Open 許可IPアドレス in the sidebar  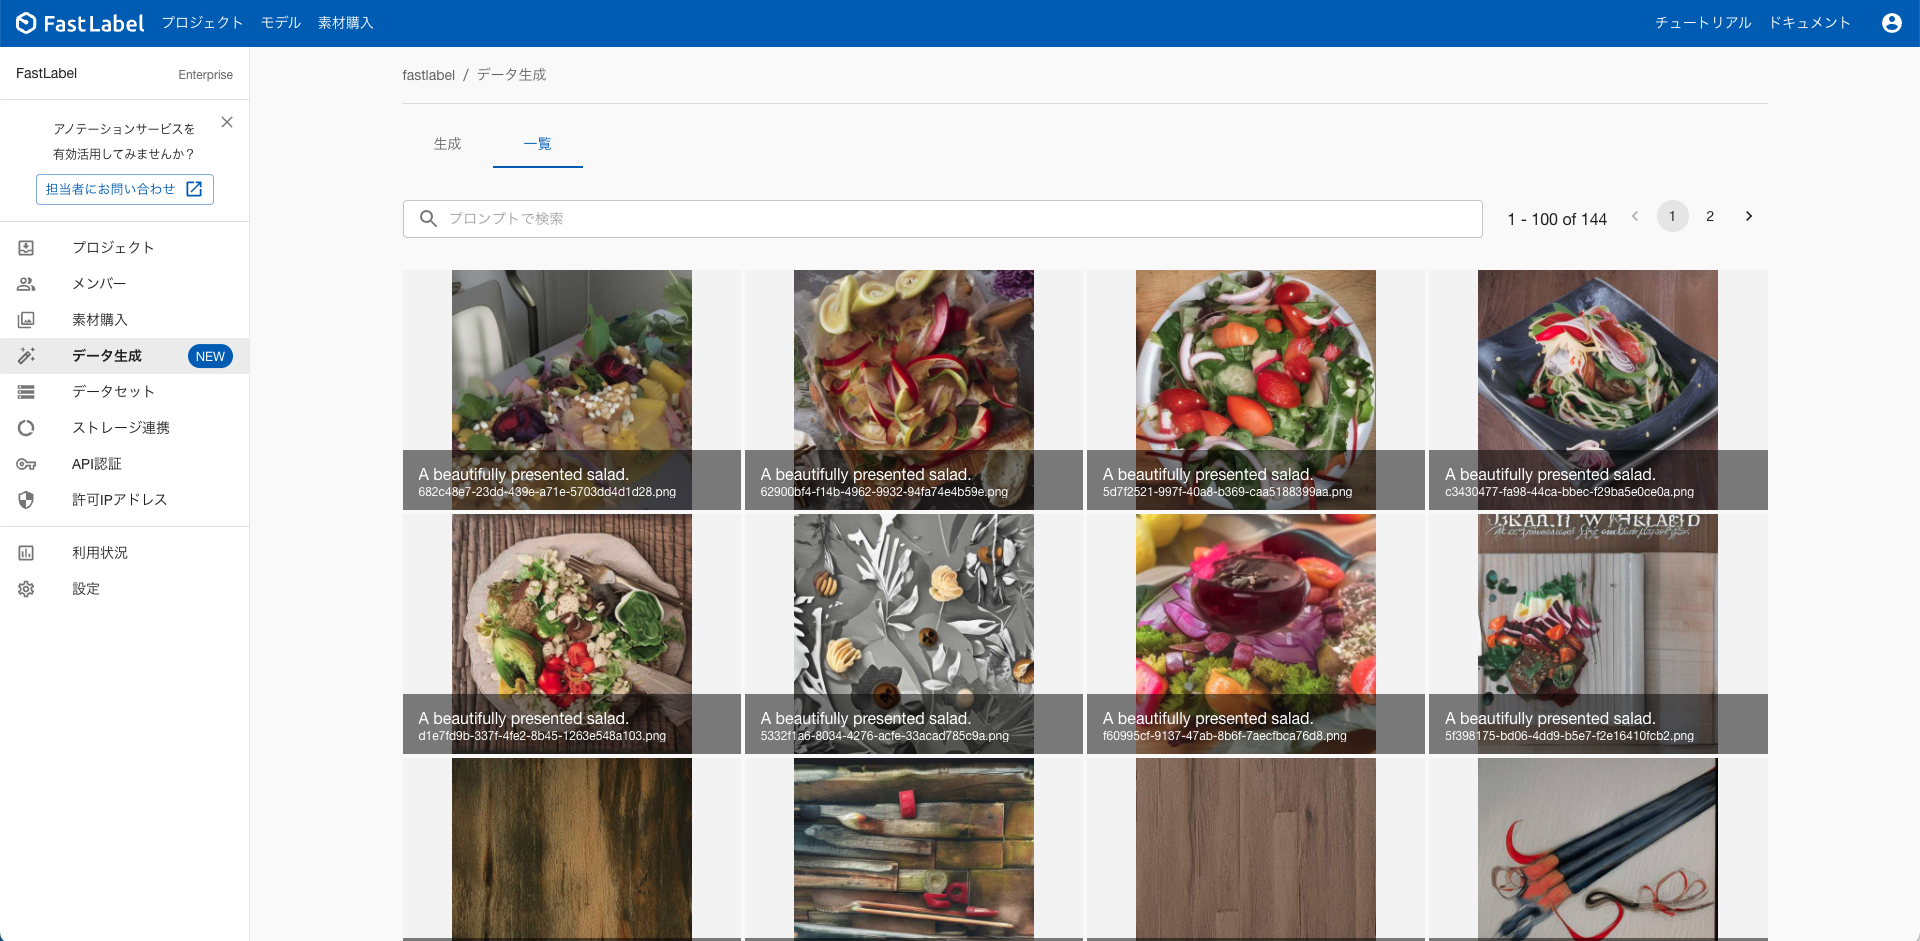[x=125, y=500]
